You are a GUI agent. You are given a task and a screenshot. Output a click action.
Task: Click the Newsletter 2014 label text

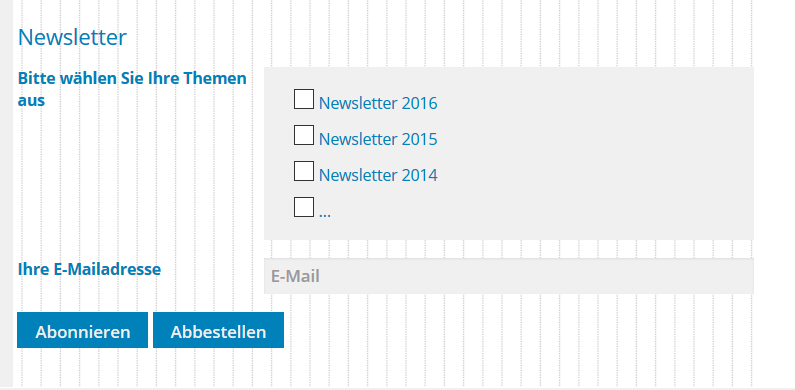click(x=378, y=175)
